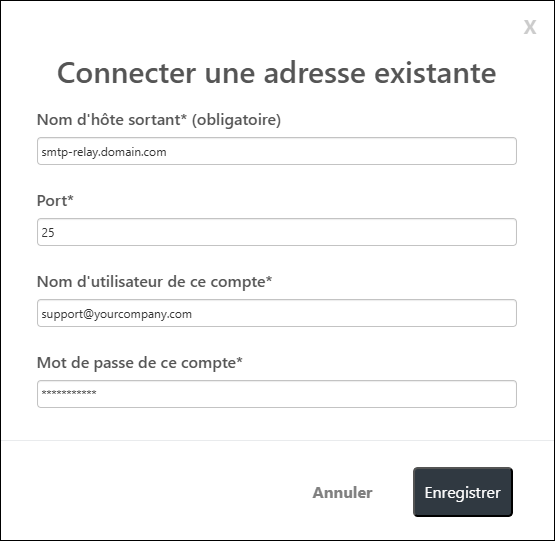Image resolution: width=555 pixels, height=541 pixels.
Task: Cancel with the Annuler link
Action: (x=342, y=492)
